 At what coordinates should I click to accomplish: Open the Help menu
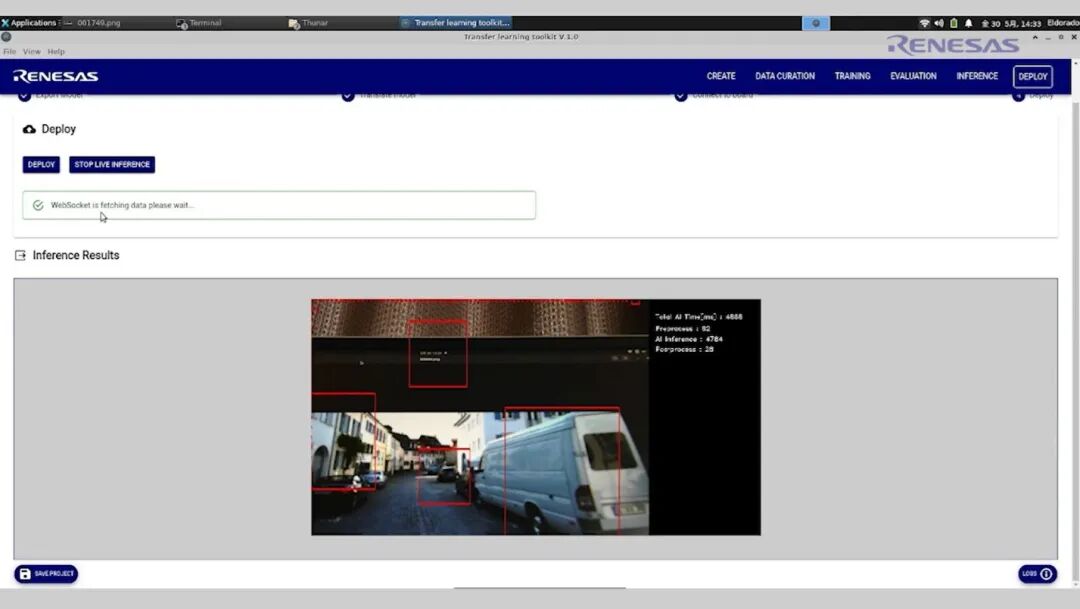[56, 52]
